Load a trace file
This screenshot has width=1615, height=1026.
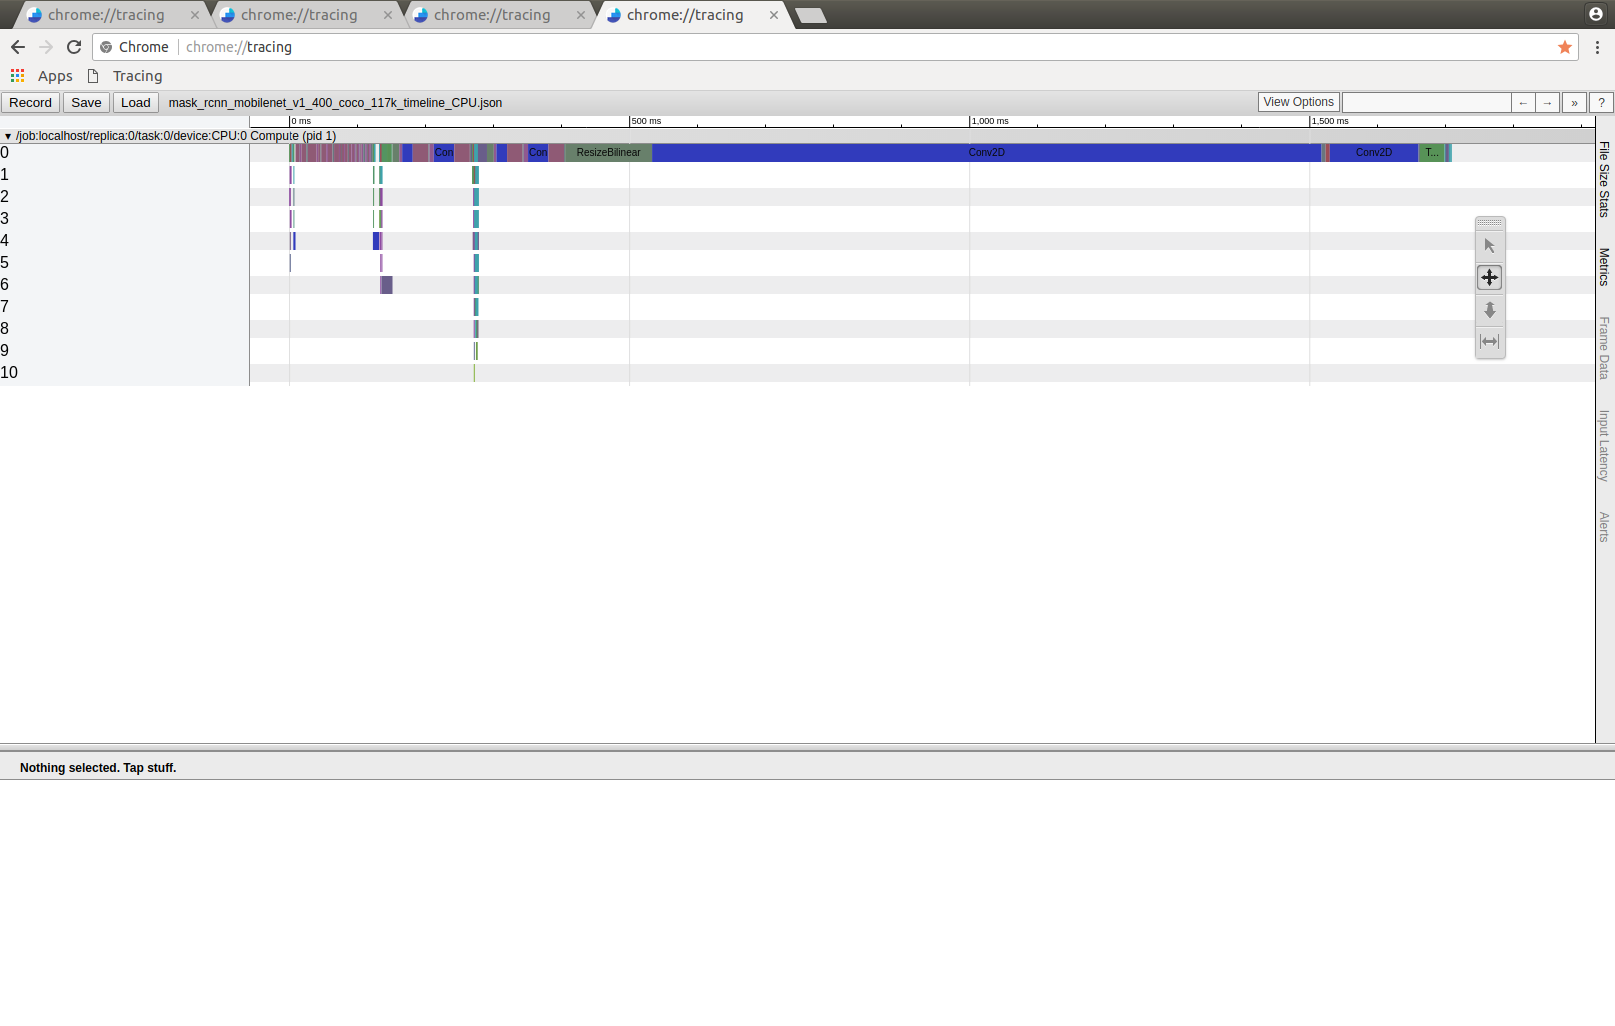coord(135,102)
